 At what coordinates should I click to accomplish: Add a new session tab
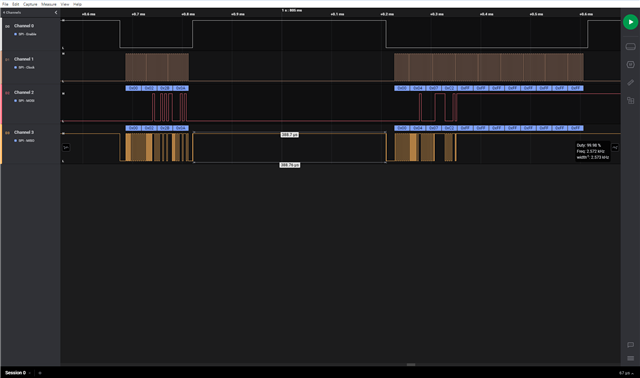pos(40,373)
